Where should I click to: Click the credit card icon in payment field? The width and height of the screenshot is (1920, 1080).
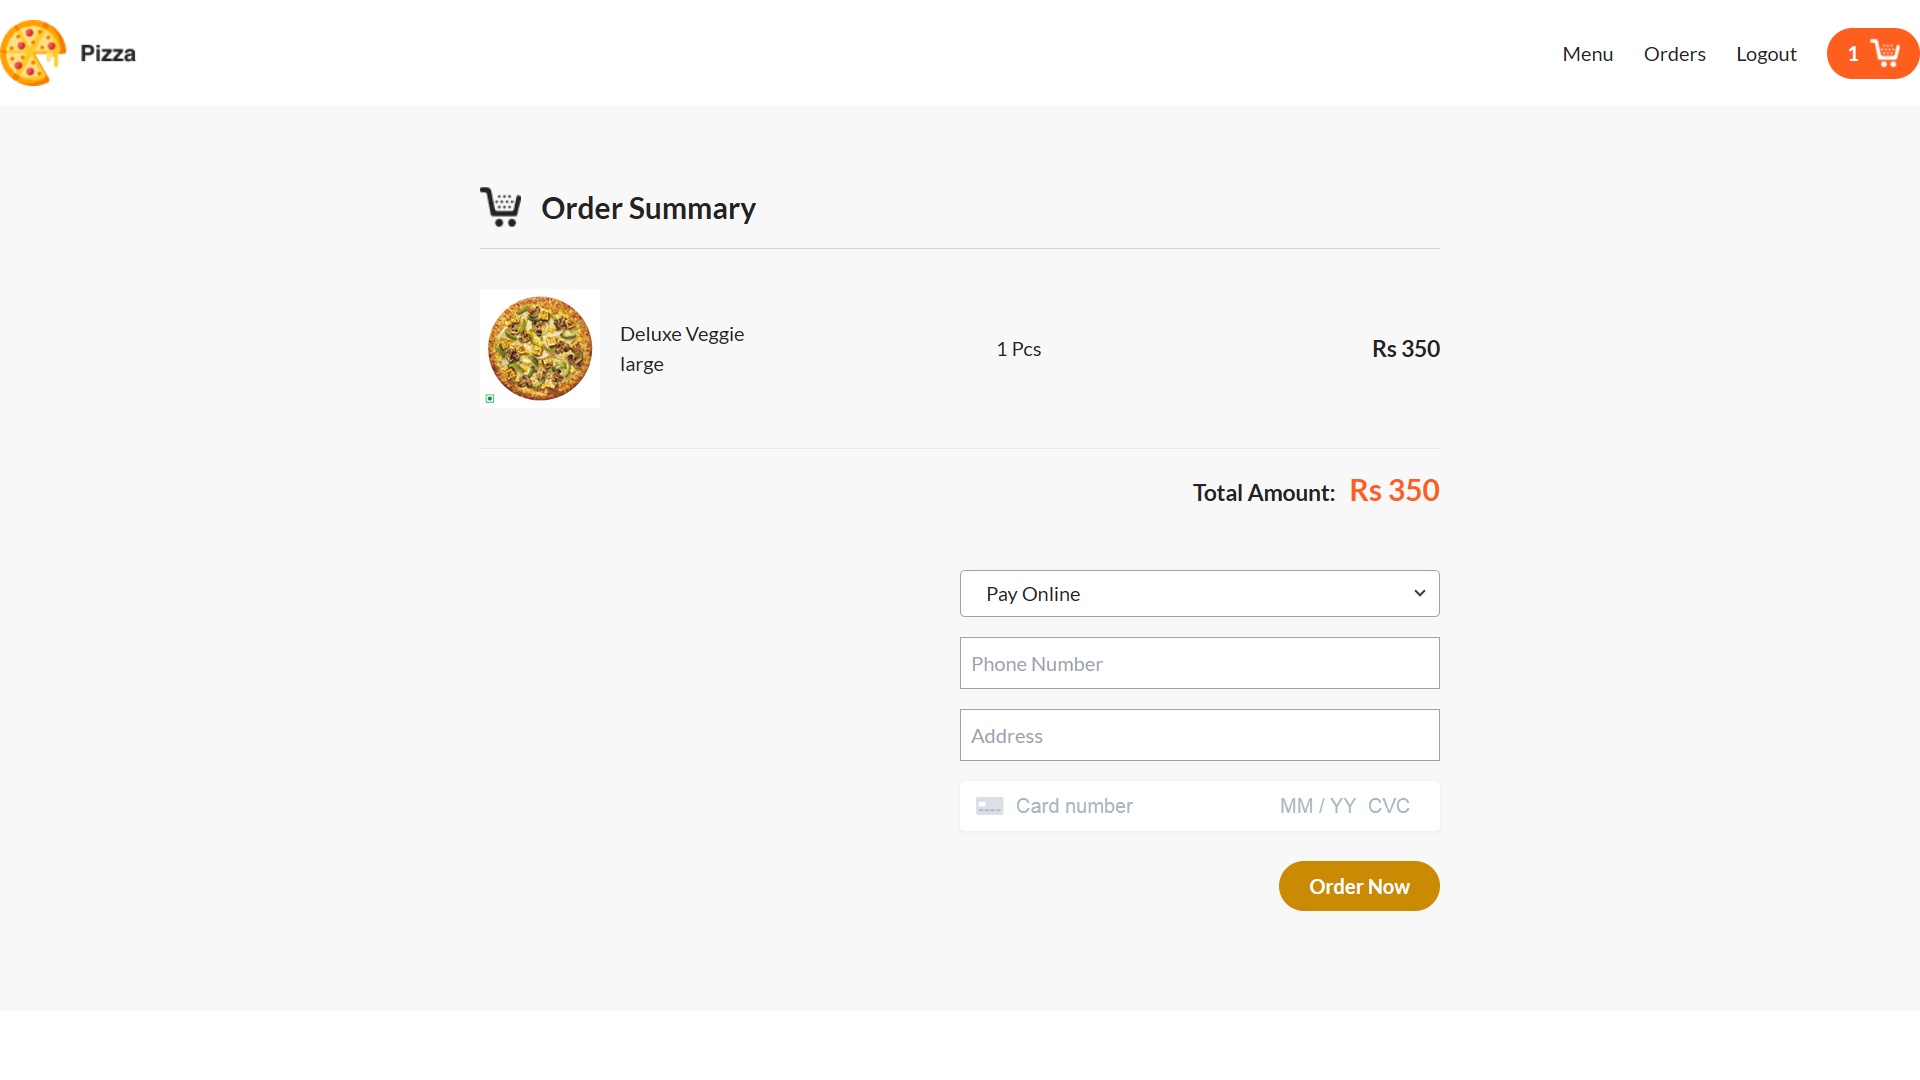(x=989, y=805)
